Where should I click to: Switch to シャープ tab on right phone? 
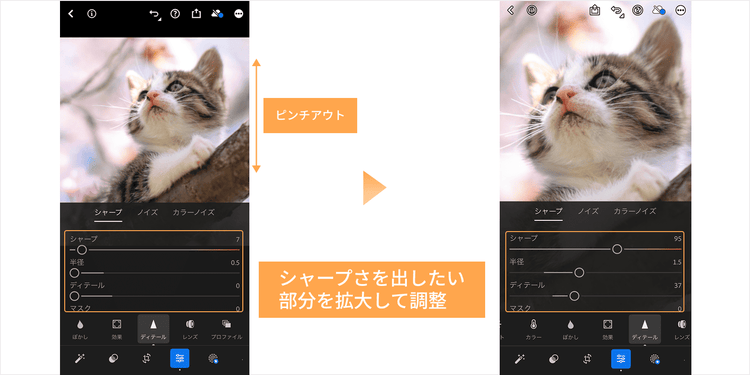pos(549,211)
